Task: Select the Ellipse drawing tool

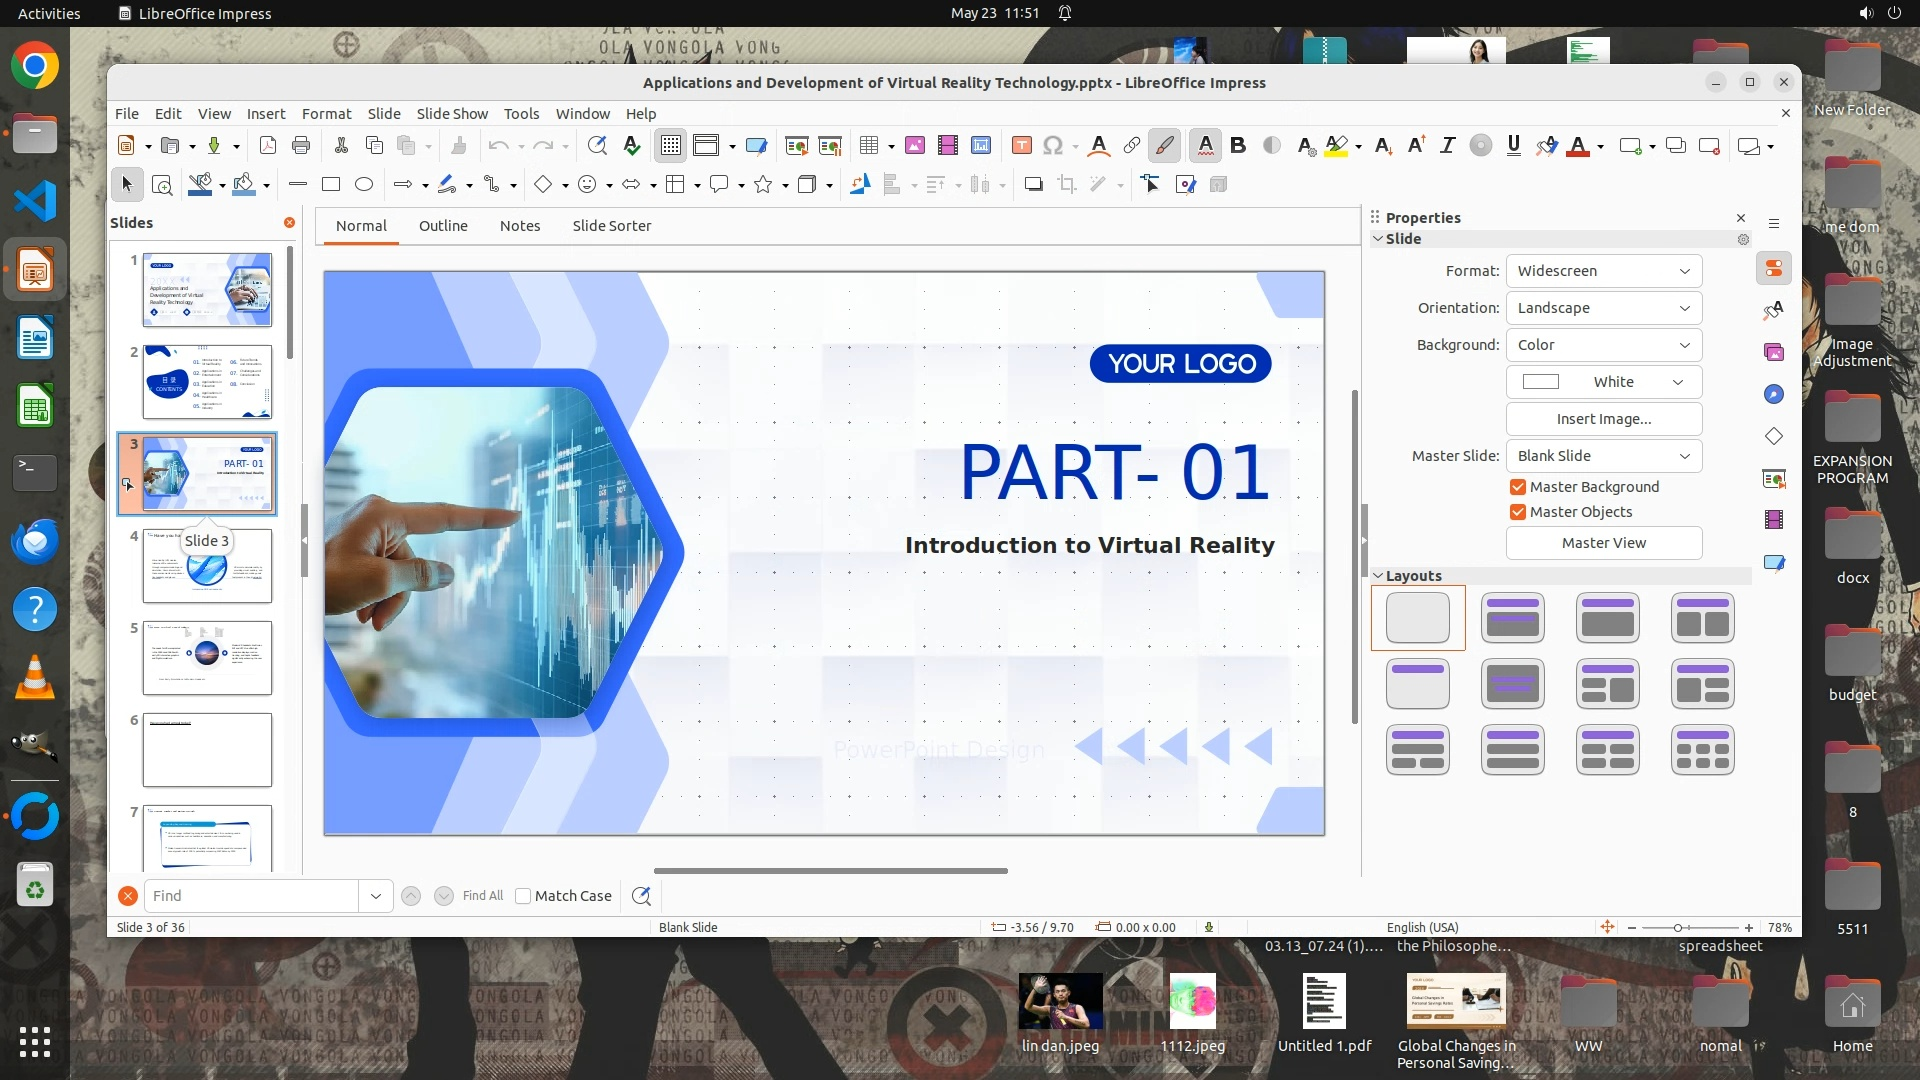Action: click(364, 184)
